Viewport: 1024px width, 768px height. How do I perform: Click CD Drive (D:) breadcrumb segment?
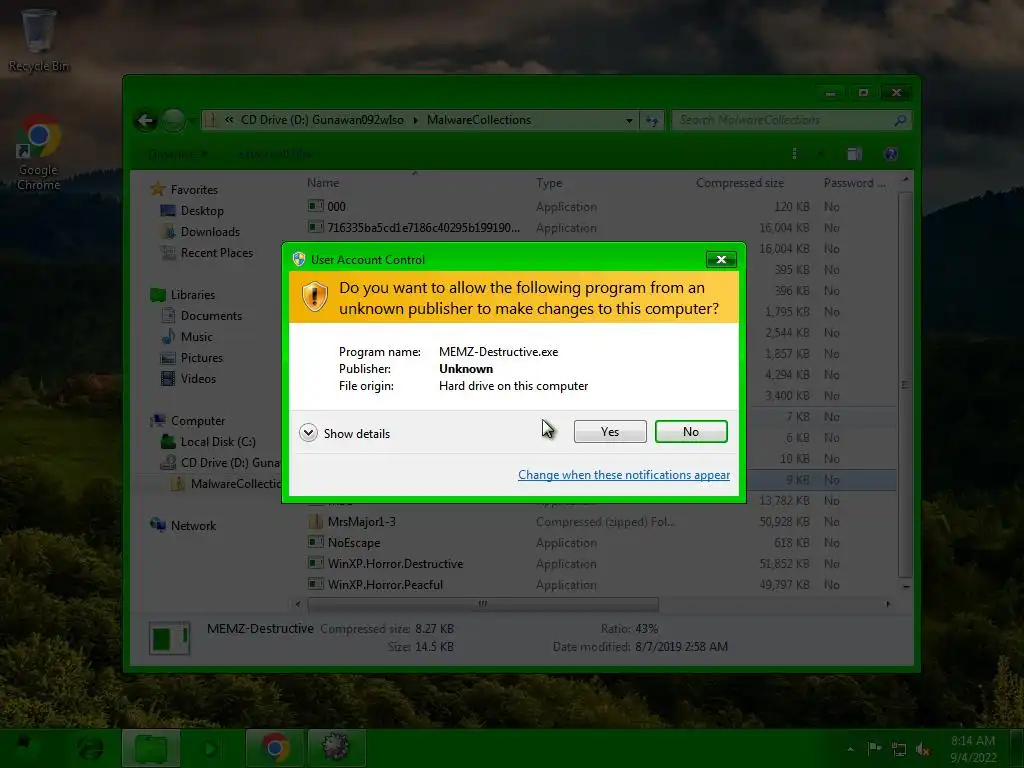(x=322, y=120)
